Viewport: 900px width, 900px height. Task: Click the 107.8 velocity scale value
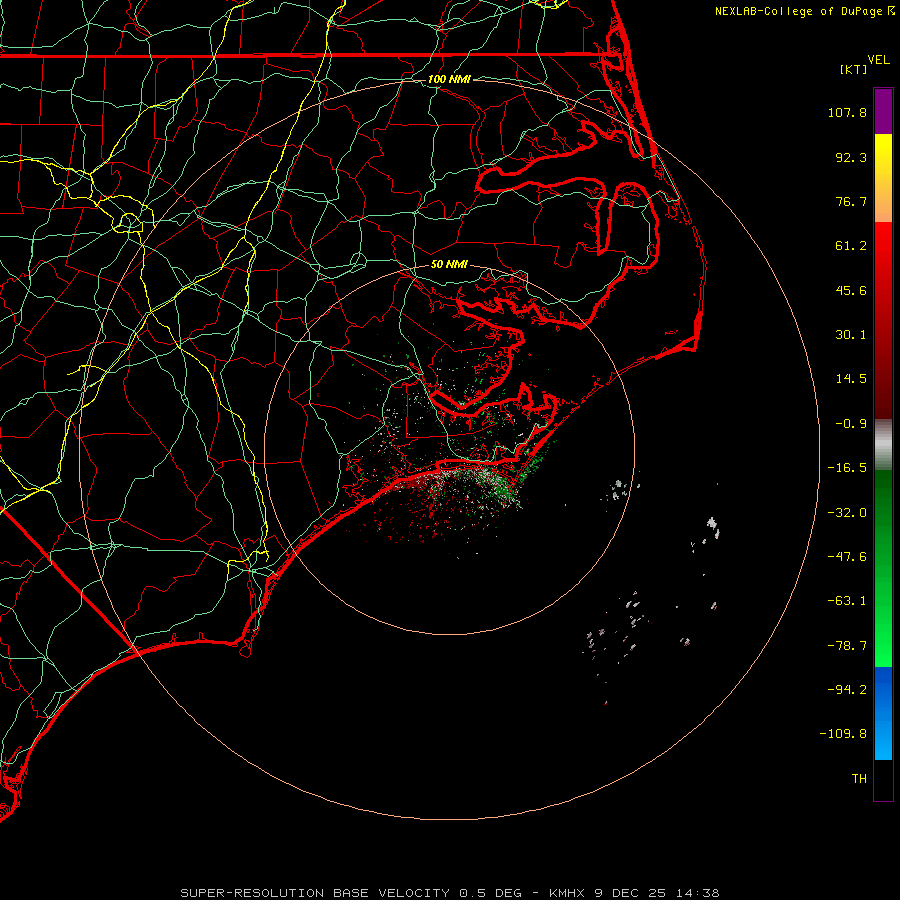coord(847,112)
